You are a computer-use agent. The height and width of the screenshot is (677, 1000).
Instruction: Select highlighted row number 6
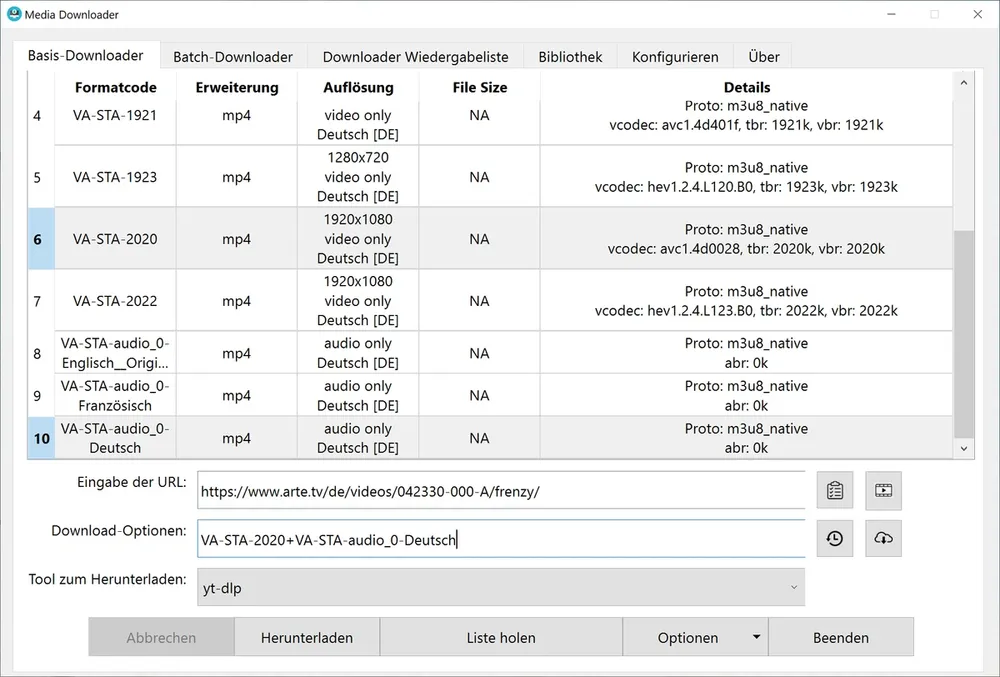pos(41,239)
